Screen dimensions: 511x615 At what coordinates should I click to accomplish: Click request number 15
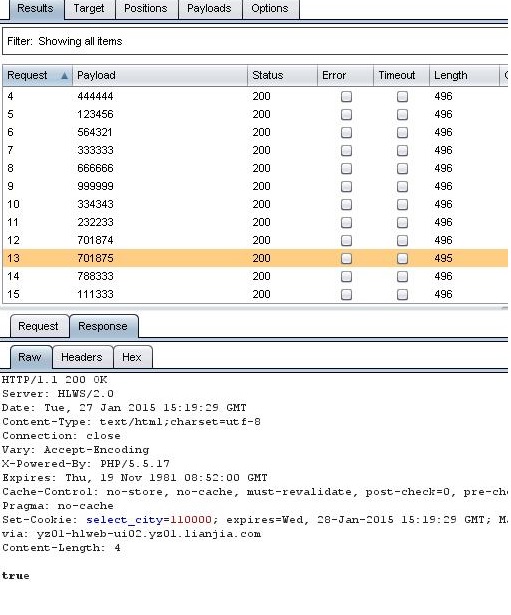pos(13,295)
